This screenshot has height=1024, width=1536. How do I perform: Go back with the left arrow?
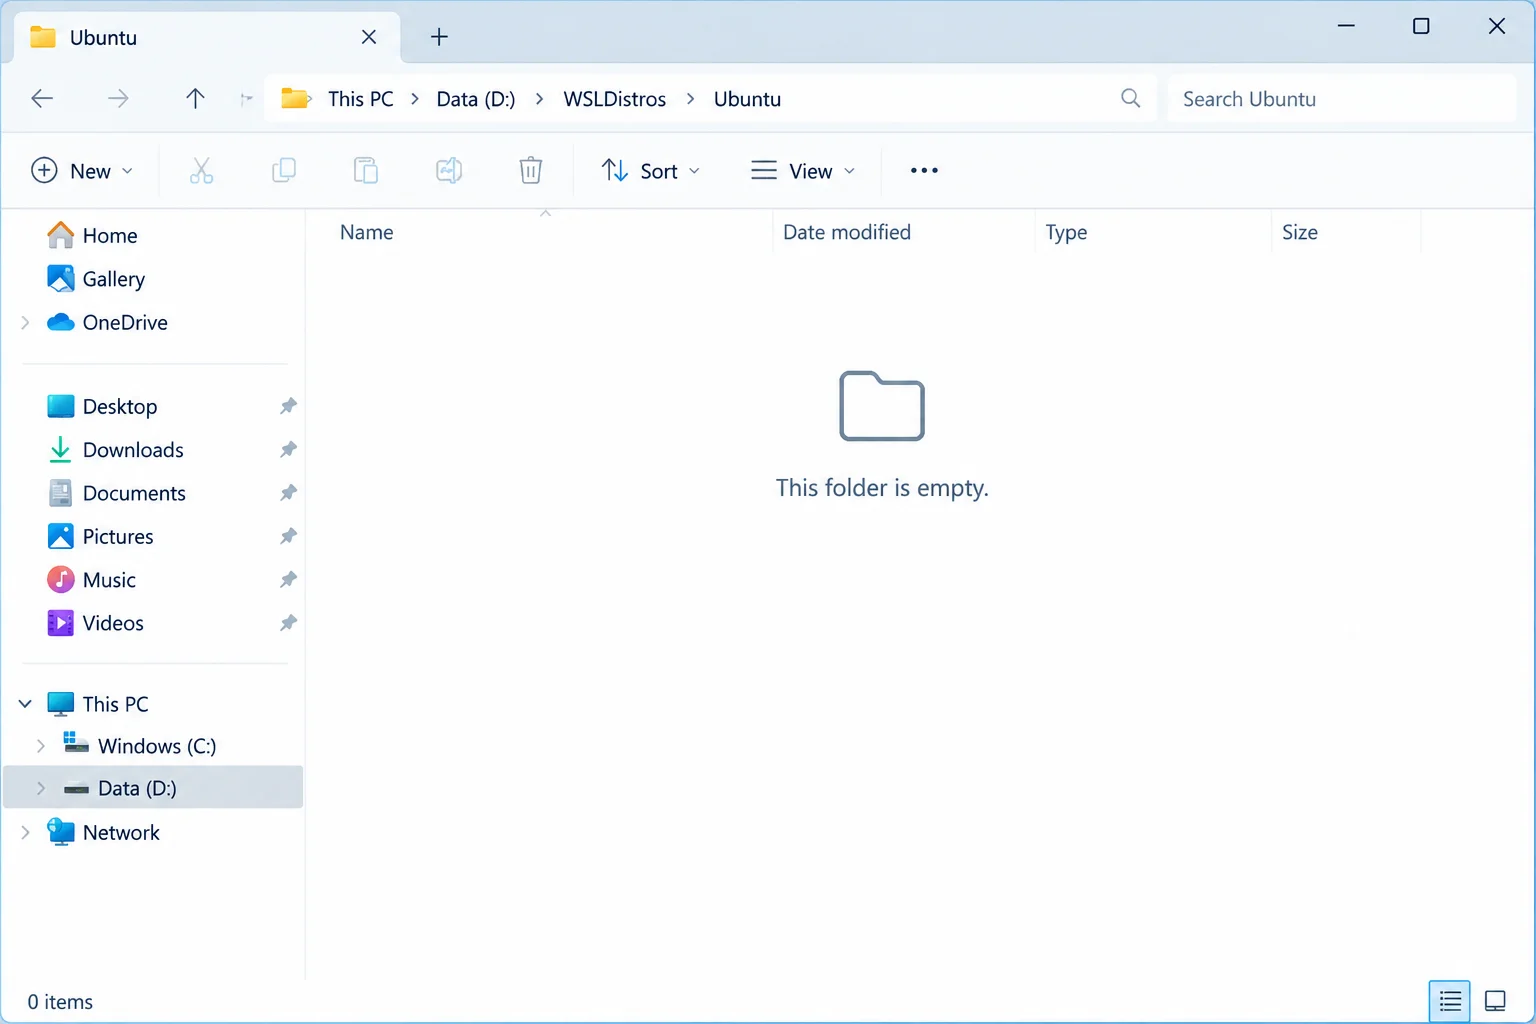click(x=42, y=98)
